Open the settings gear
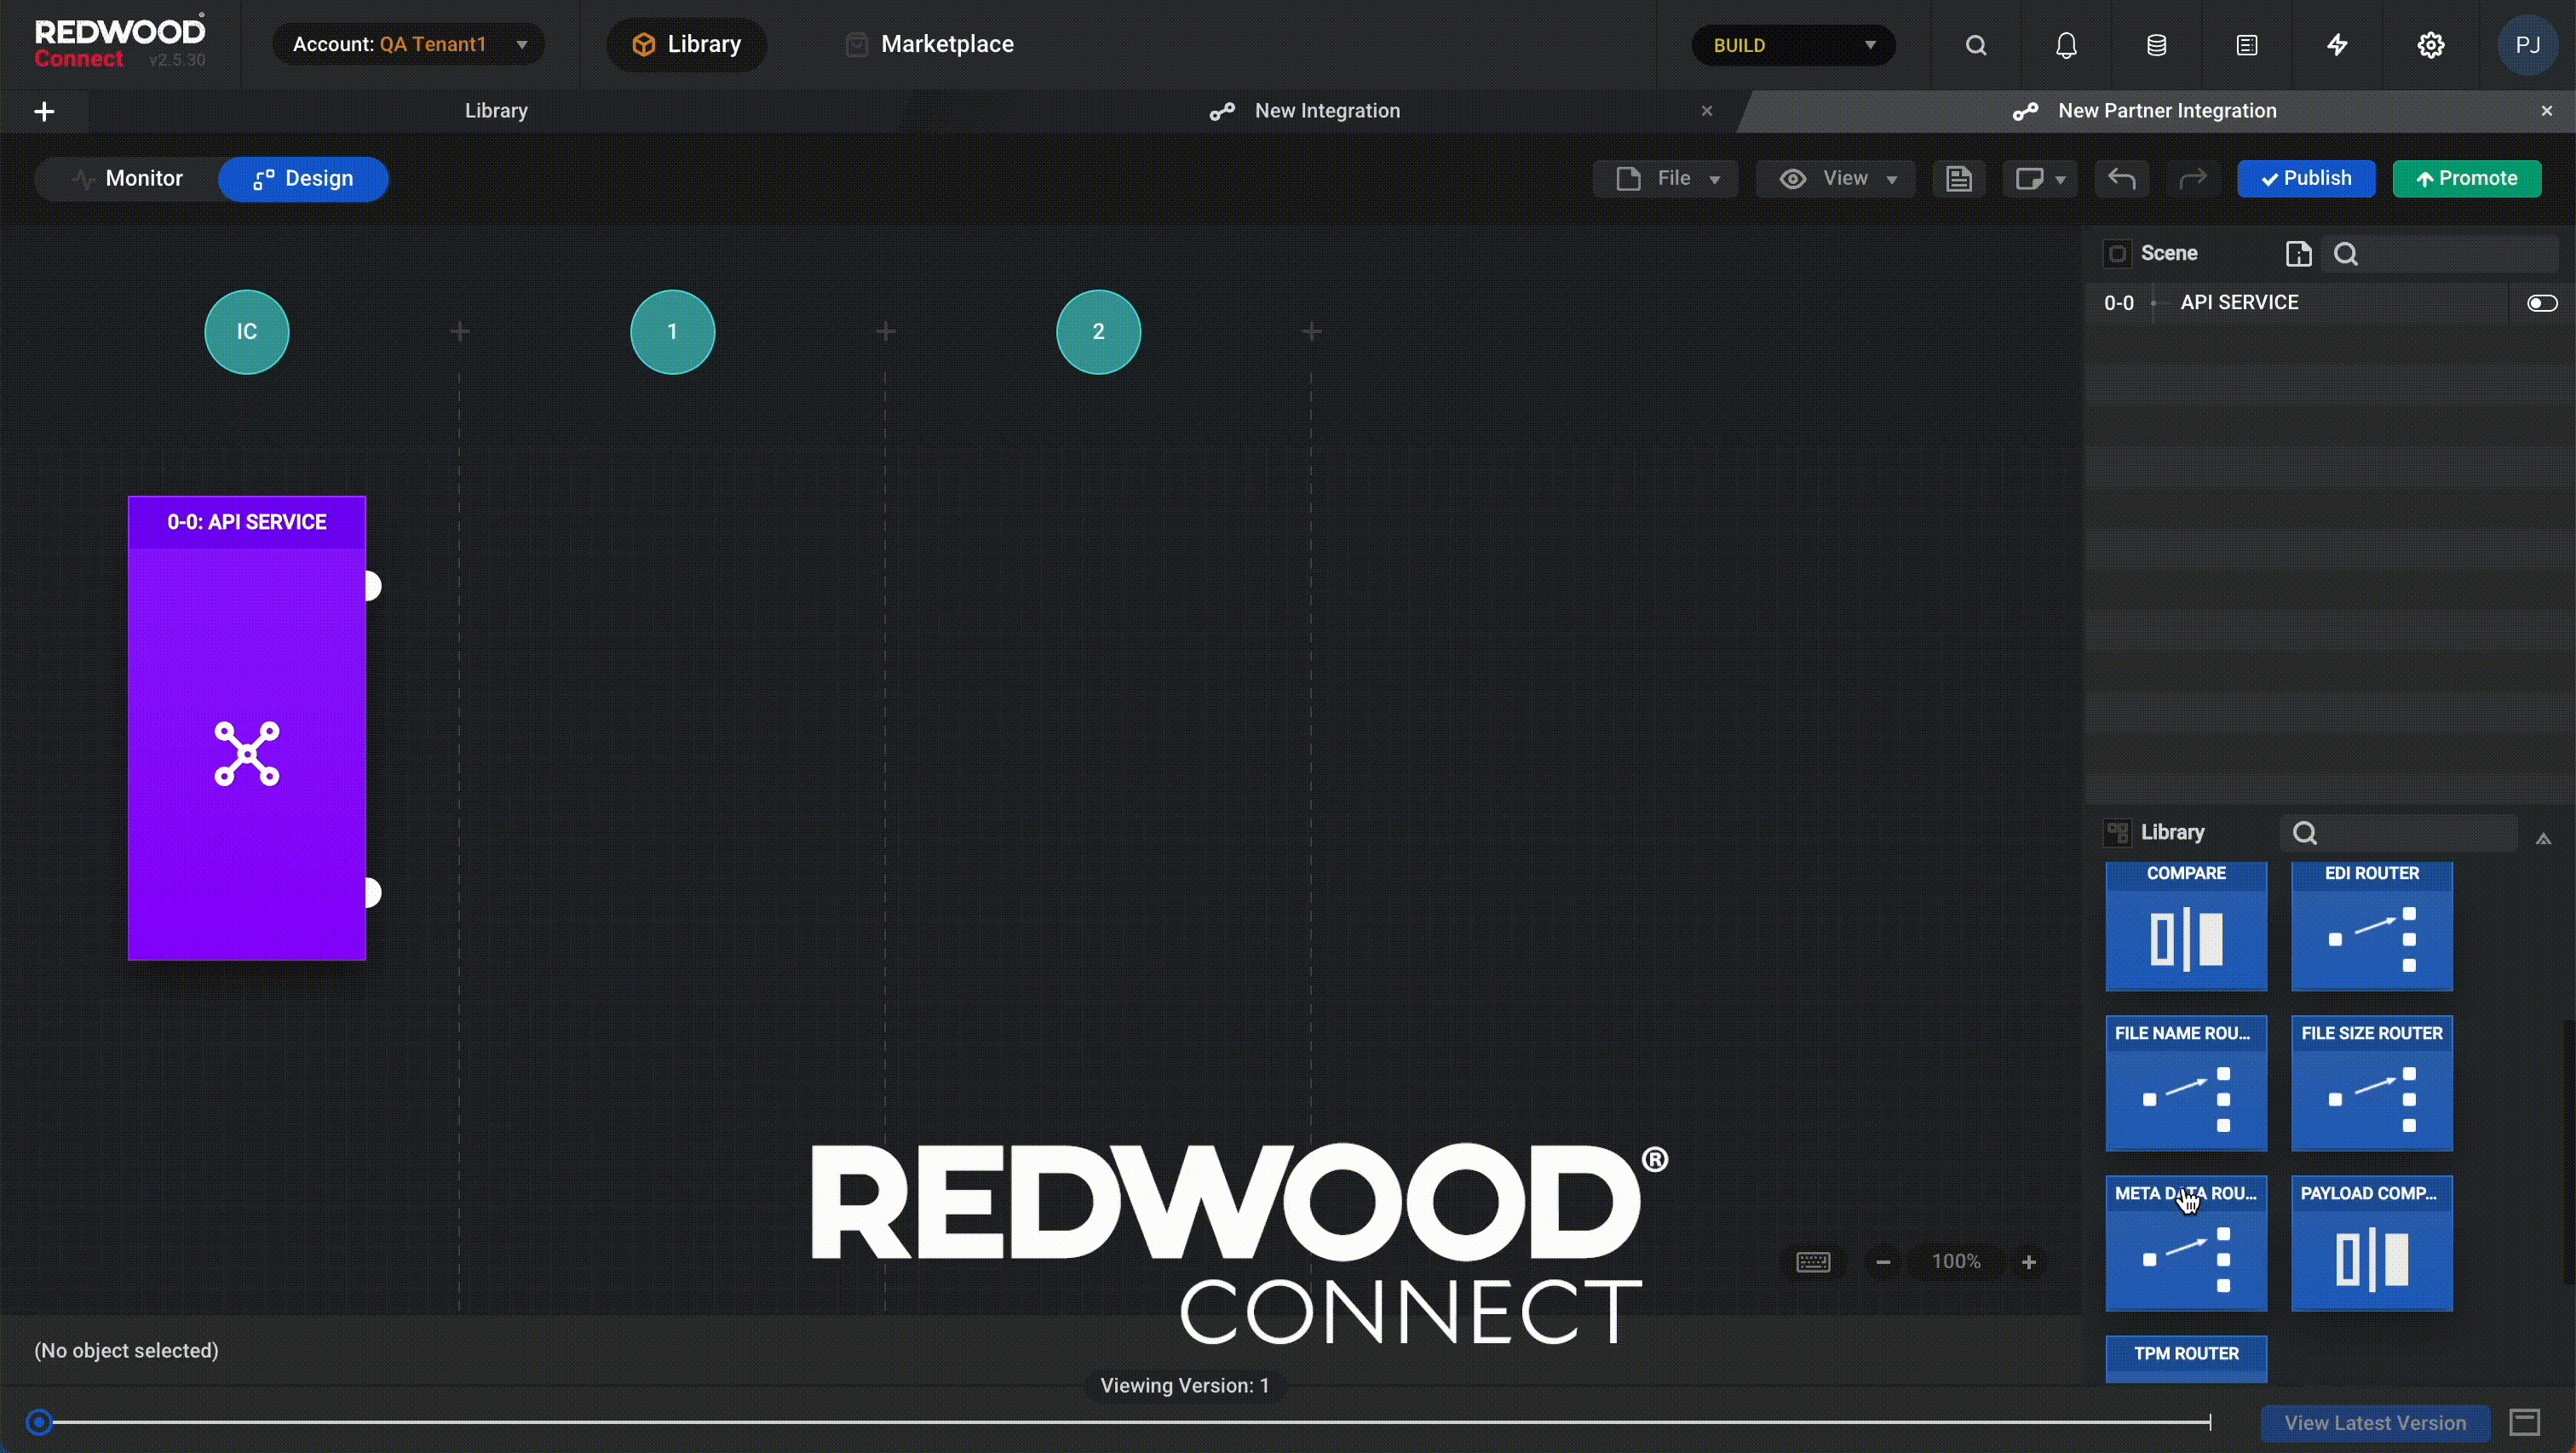The height and width of the screenshot is (1453, 2576). [x=2431, y=45]
